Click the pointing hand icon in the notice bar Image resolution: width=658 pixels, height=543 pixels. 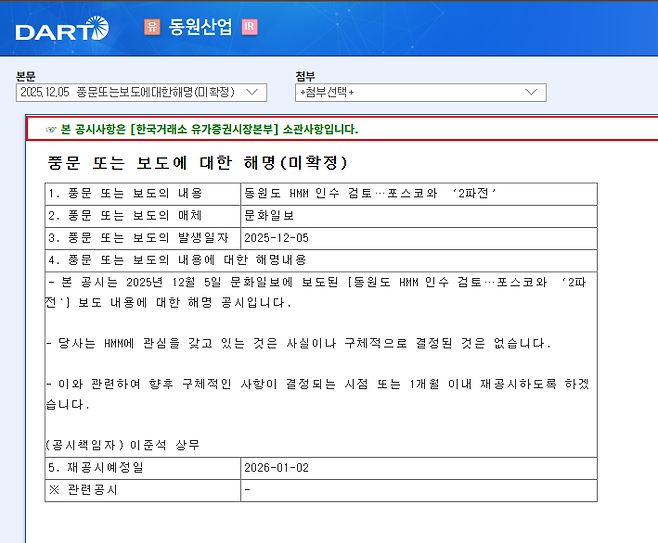[x=51, y=129]
